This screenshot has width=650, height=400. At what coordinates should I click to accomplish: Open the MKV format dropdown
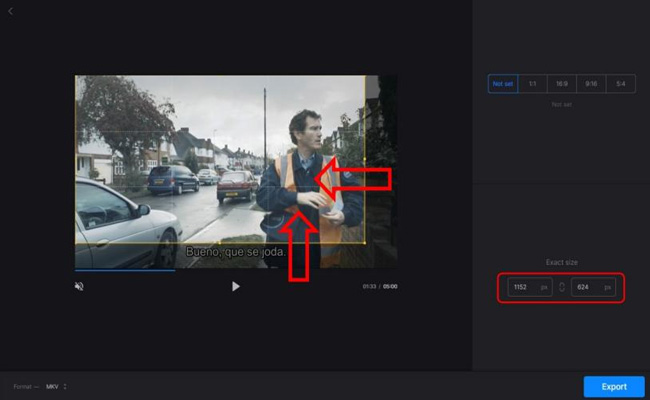click(x=56, y=387)
